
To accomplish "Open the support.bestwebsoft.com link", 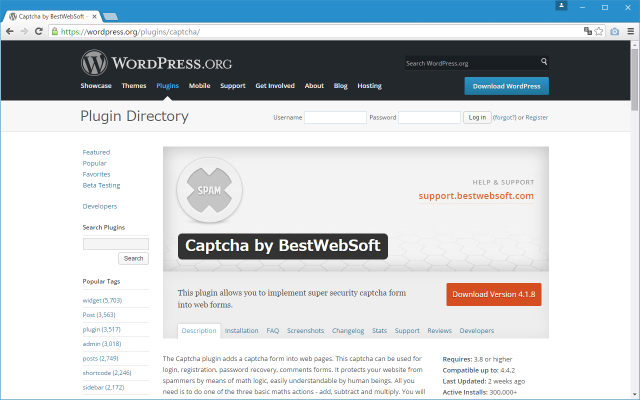I will tap(476, 196).
